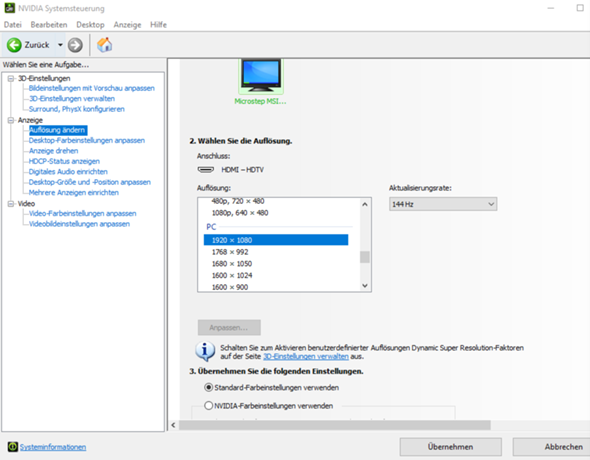The image size is (590, 460).
Task: Open Digitales Audio einrichten
Action: 68,172
